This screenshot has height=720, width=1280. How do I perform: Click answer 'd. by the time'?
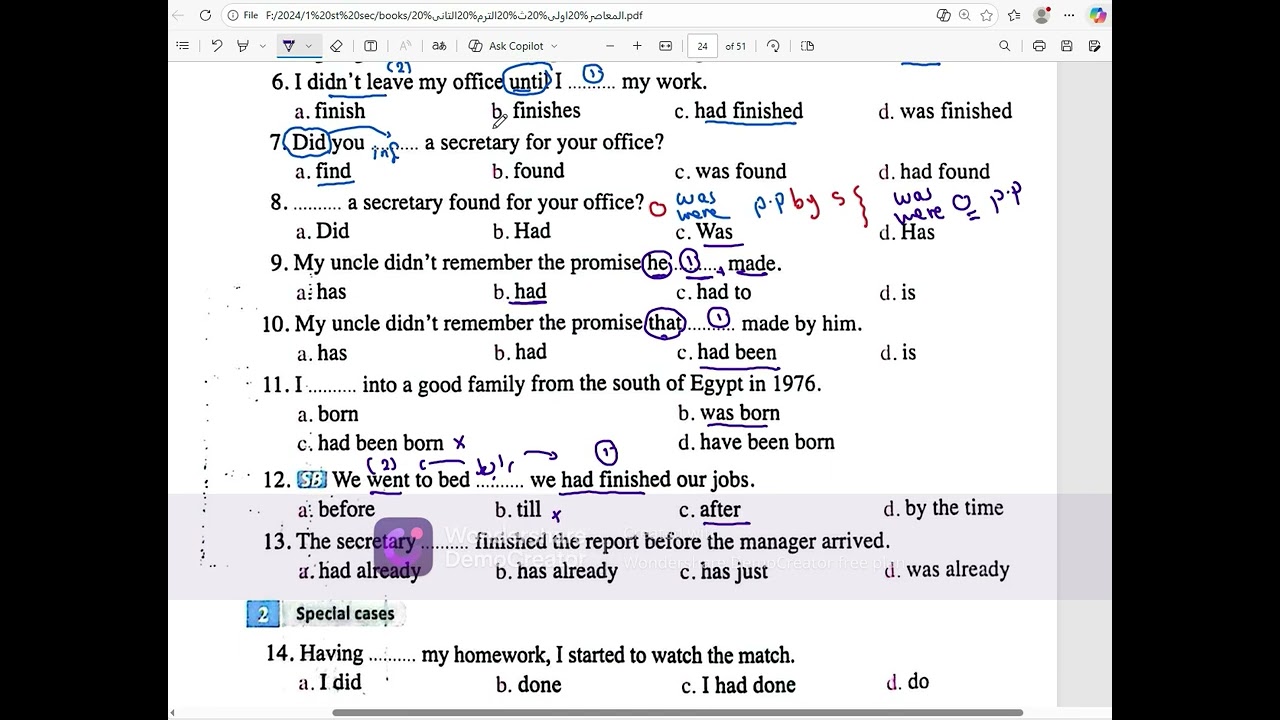943,509
